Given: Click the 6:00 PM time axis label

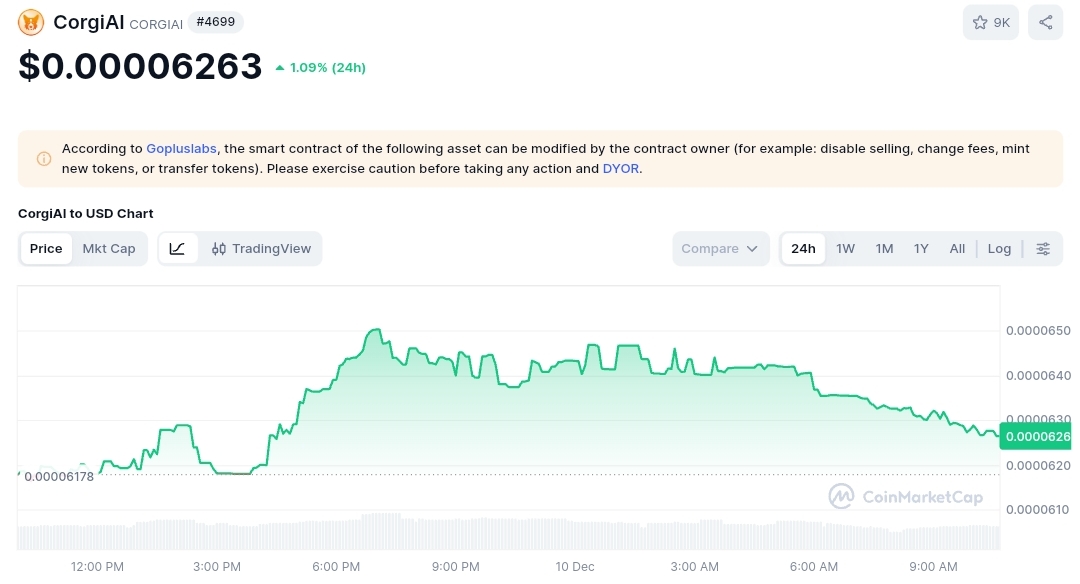Looking at the screenshot, I should coord(335,567).
